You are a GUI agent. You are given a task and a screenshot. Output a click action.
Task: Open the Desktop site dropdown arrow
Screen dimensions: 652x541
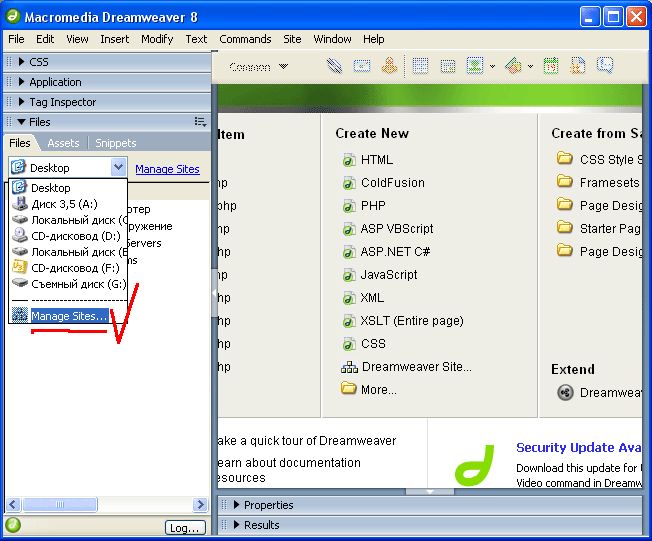coord(119,168)
